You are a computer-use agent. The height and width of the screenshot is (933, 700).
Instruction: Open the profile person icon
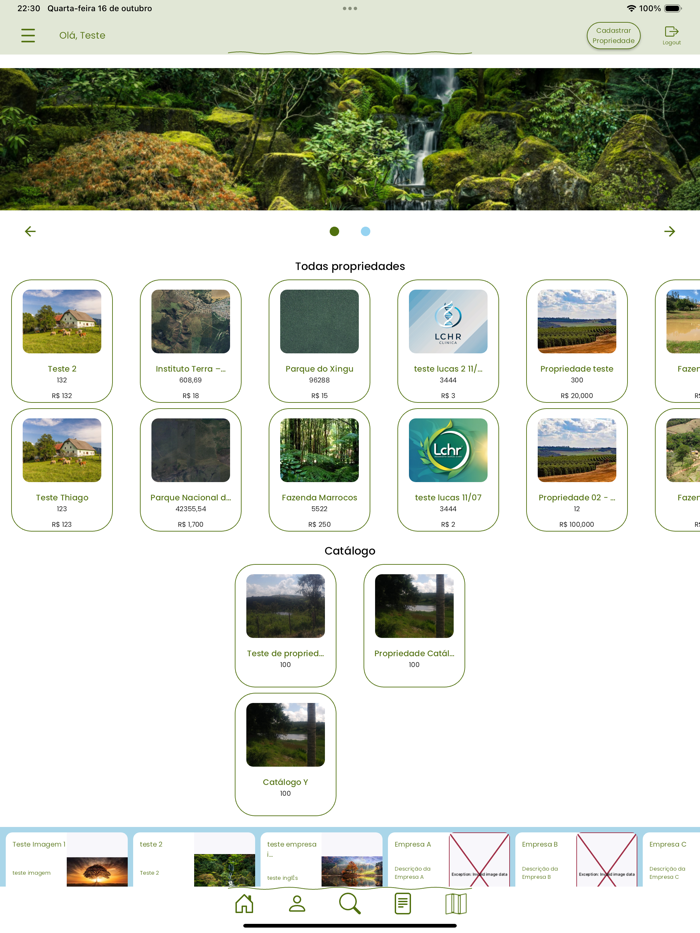297,903
